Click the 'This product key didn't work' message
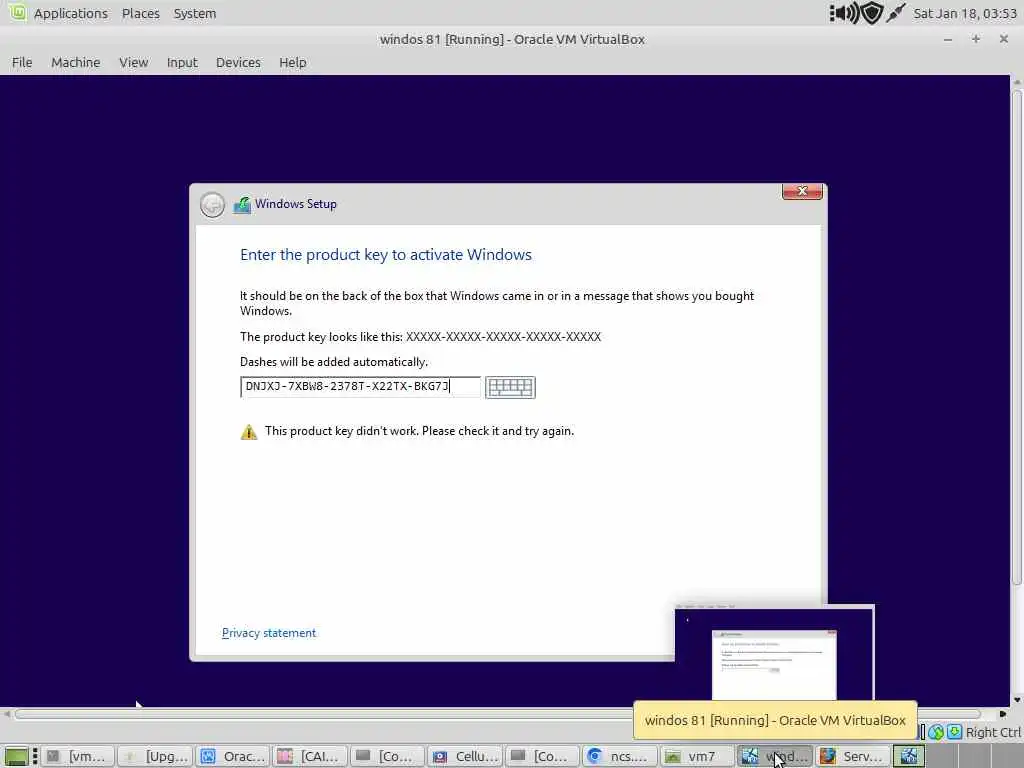Screen dimensions: 1024x768 click(x=419, y=431)
